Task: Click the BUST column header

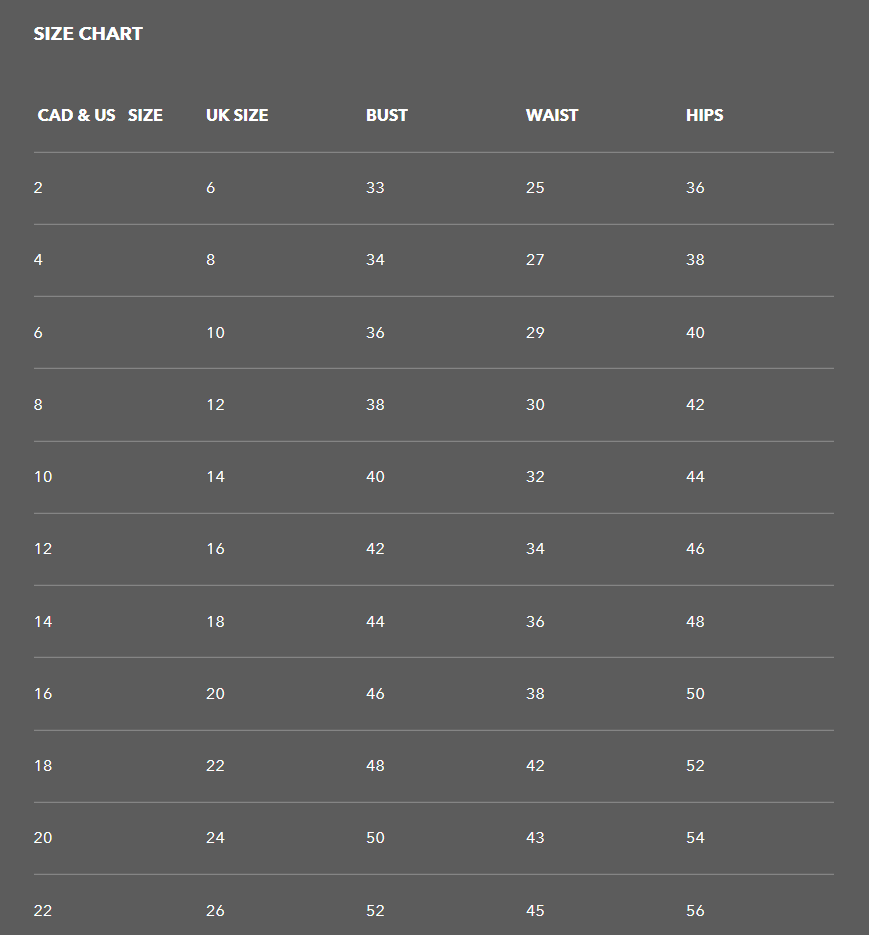Action: tap(387, 115)
